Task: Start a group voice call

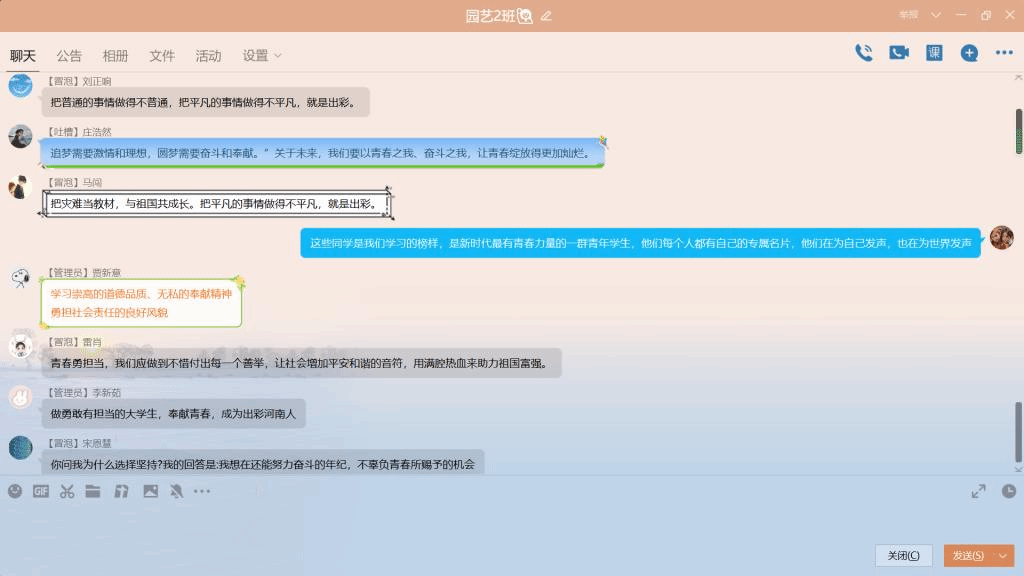Action: 864,54
